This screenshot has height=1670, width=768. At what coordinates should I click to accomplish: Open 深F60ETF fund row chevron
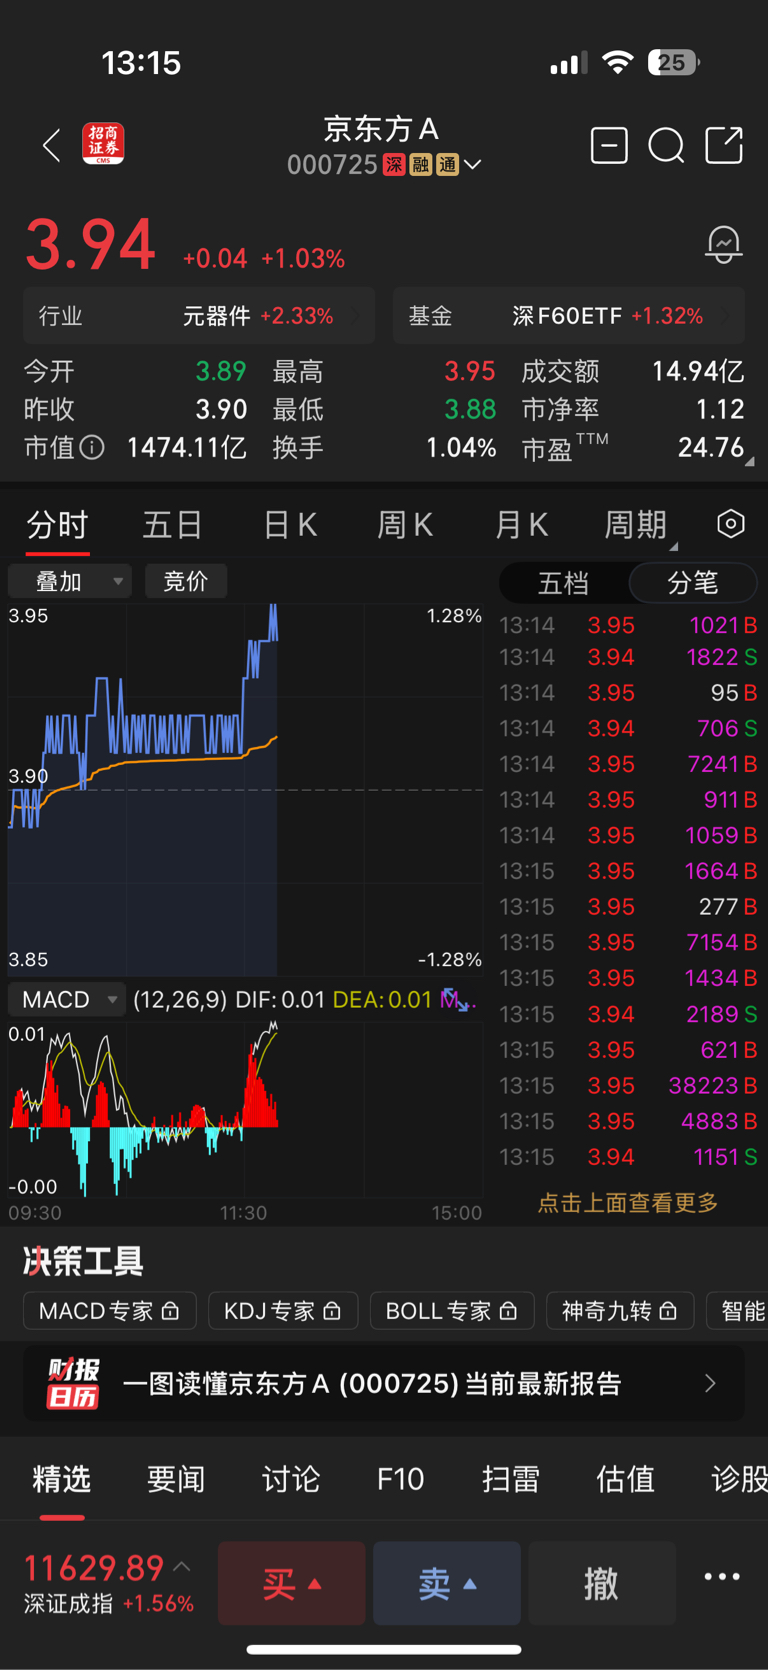727,316
